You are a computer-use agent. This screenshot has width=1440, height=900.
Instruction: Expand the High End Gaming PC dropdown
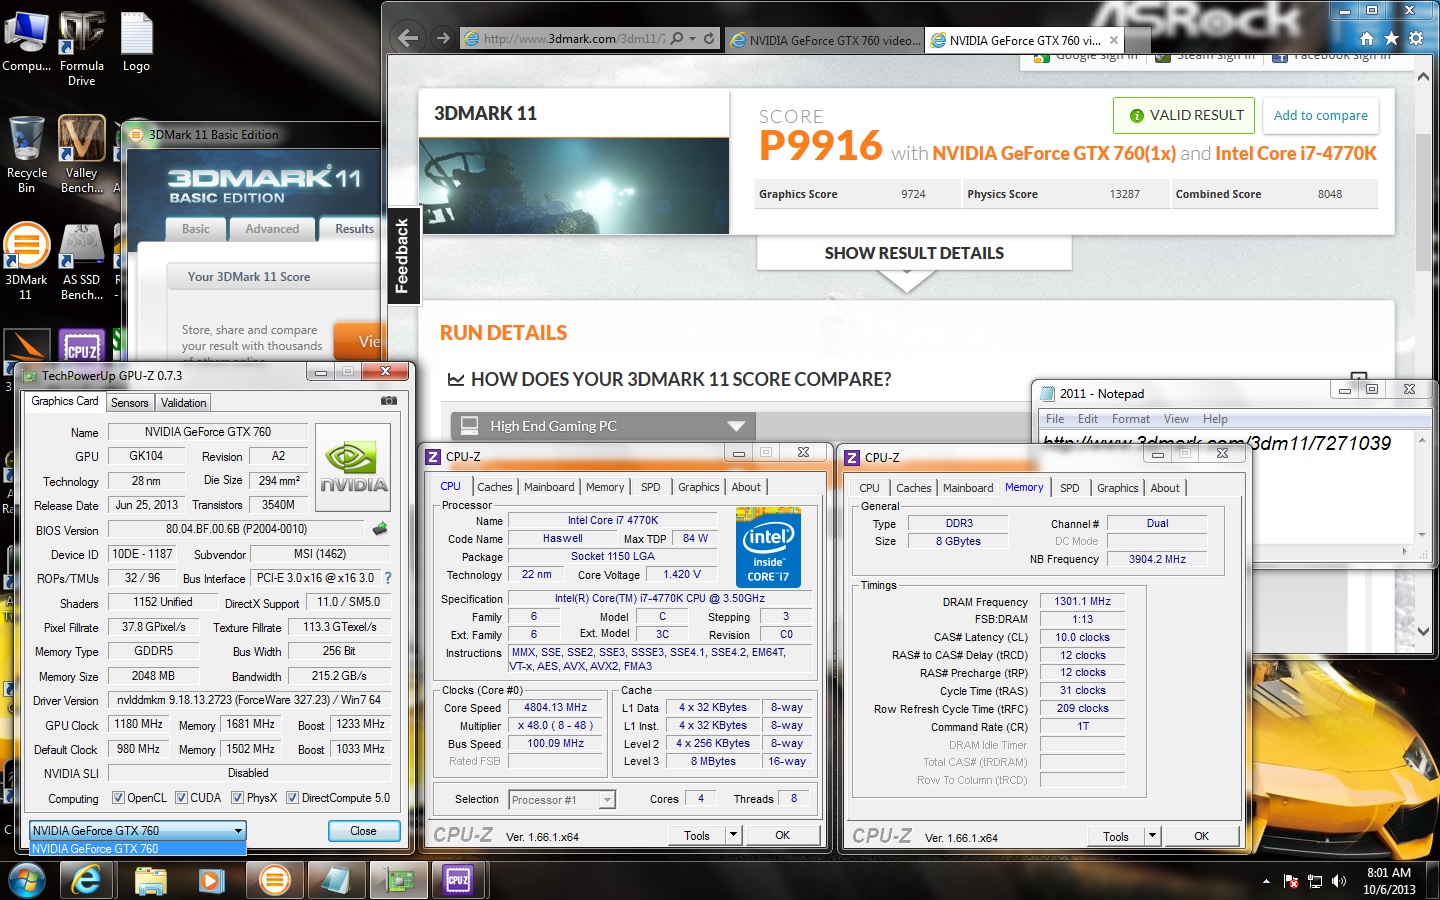[x=736, y=426]
